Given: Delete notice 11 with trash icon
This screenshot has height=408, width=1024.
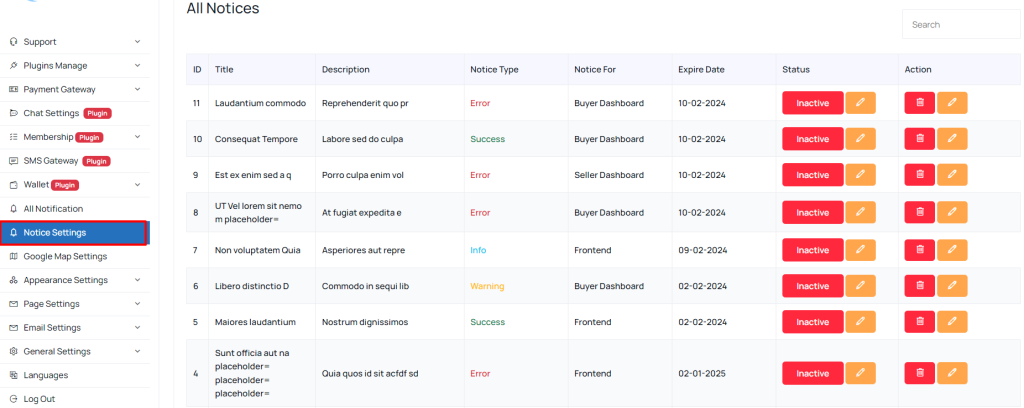Looking at the screenshot, I should tap(920, 102).
